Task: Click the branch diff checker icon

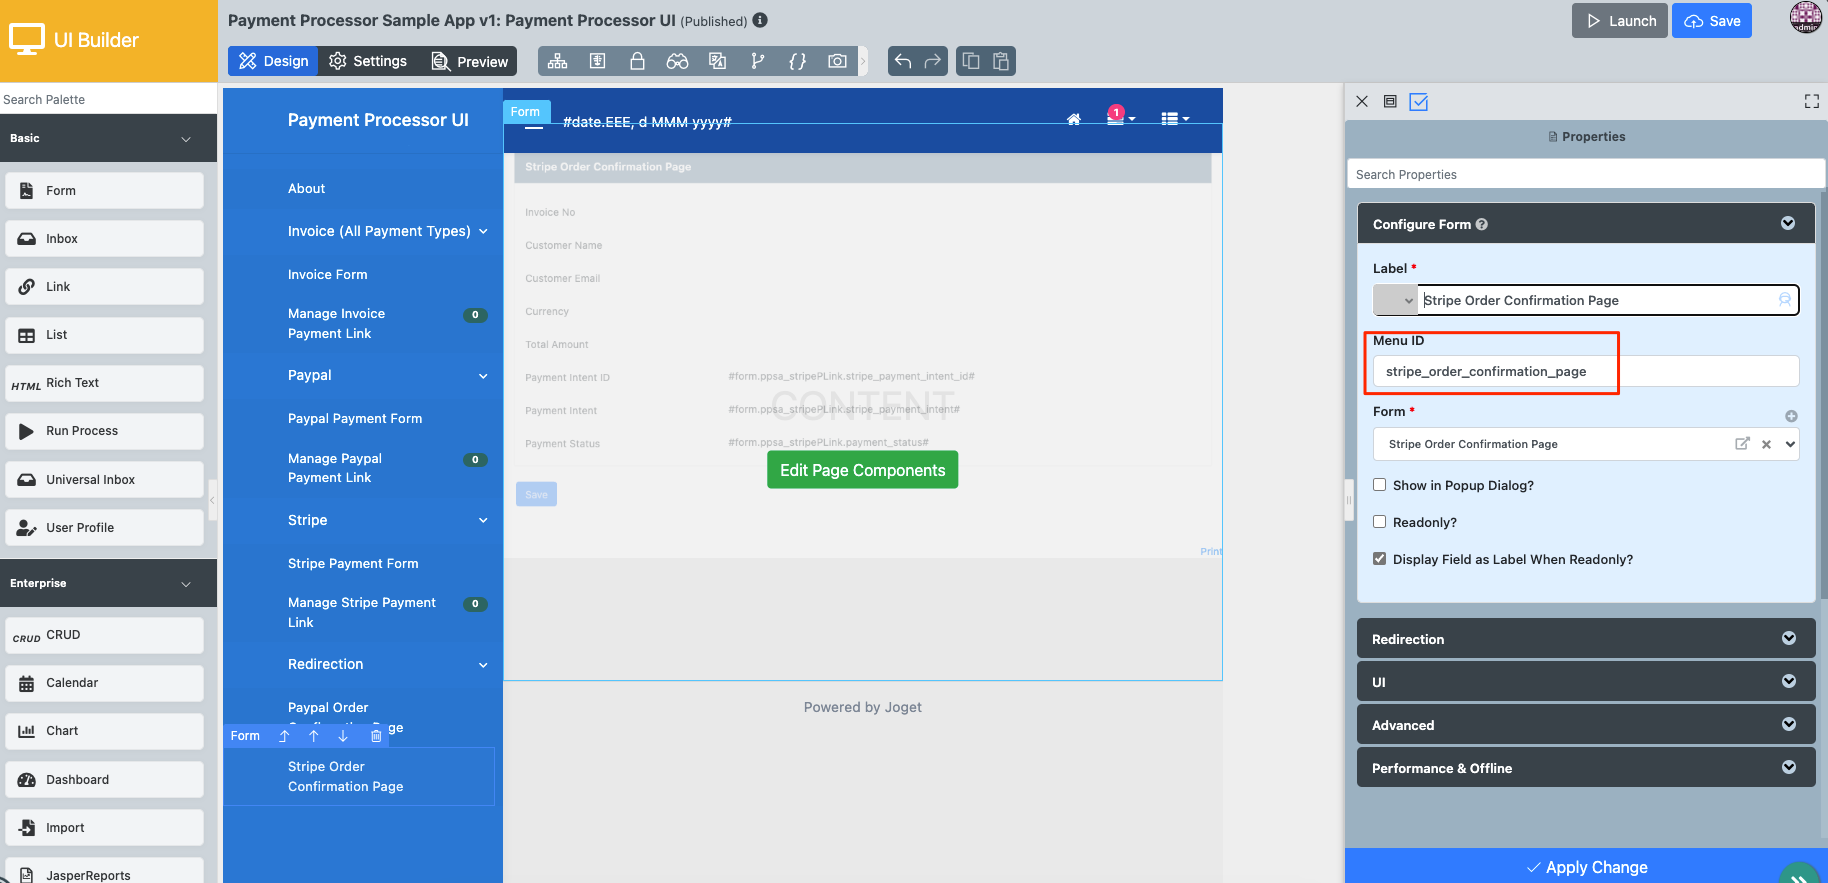Action: [x=758, y=61]
